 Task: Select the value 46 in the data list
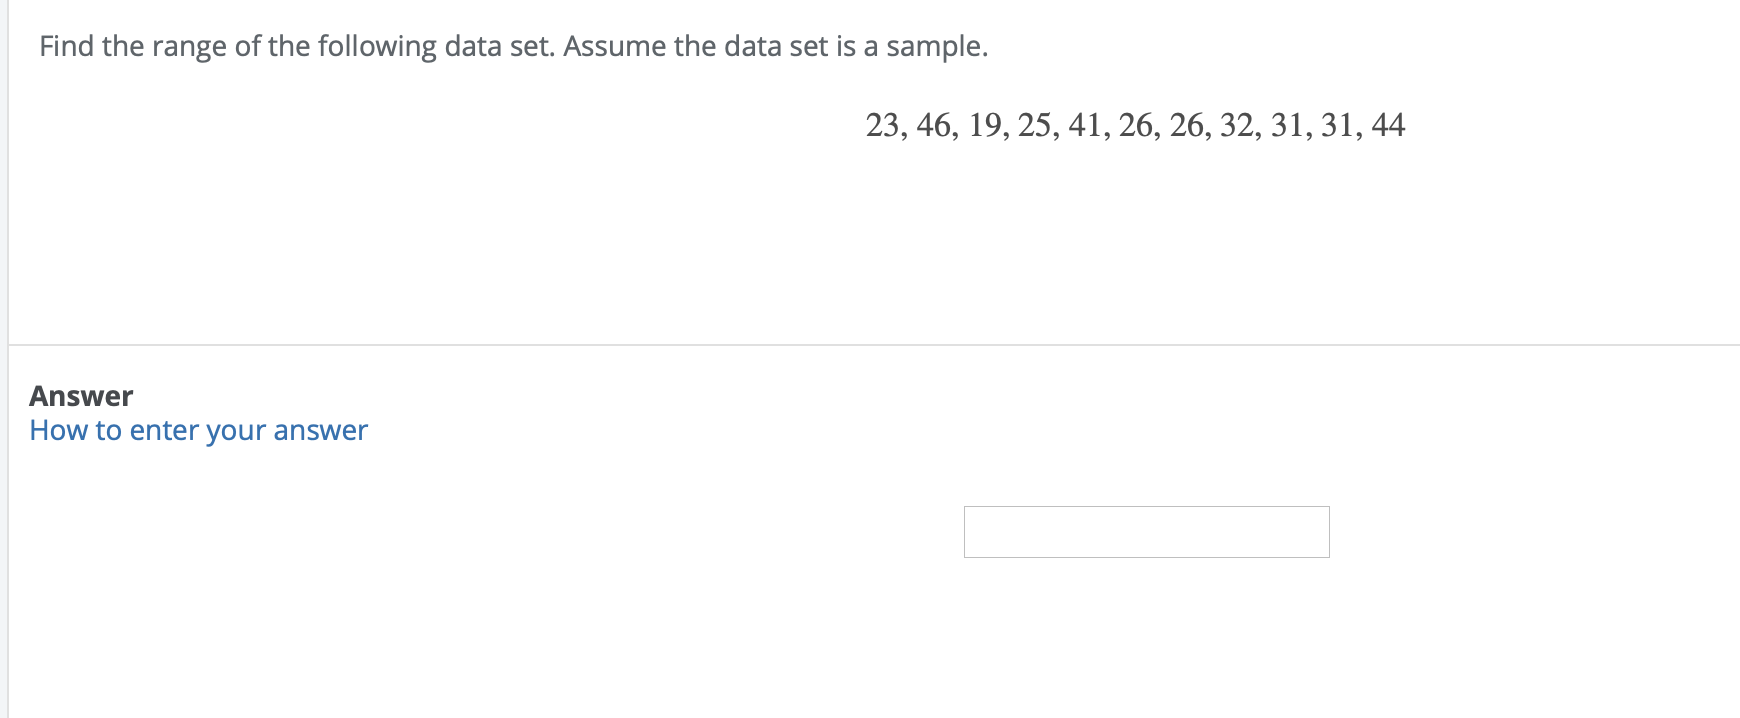pos(933,125)
